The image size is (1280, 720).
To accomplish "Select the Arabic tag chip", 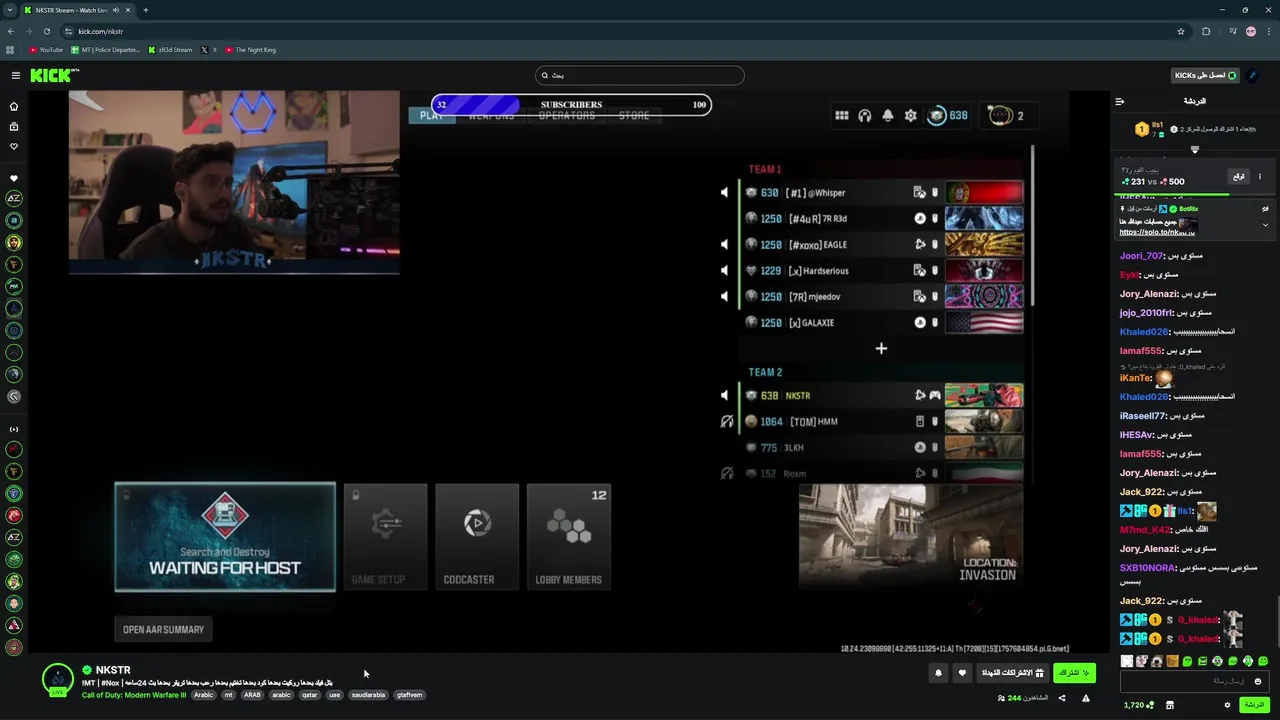I will [204, 695].
